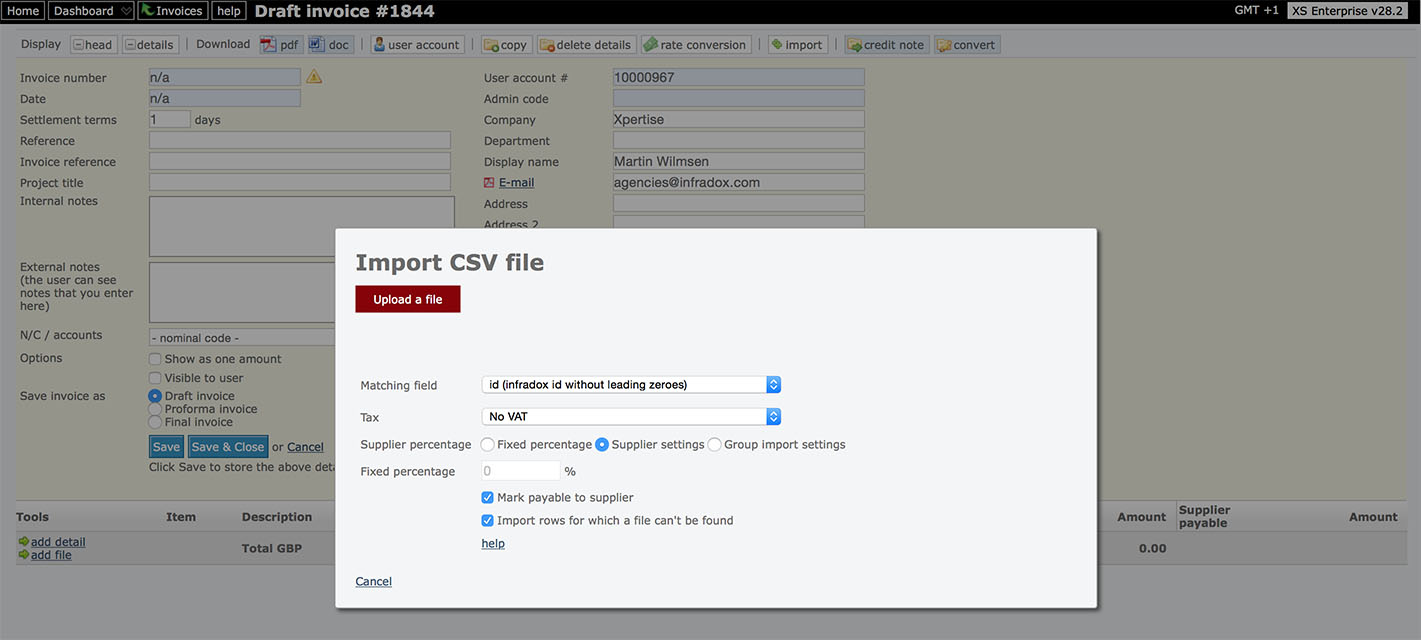Select Draft invoice radio option
Image resolution: width=1421 pixels, height=640 pixels.
155,396
